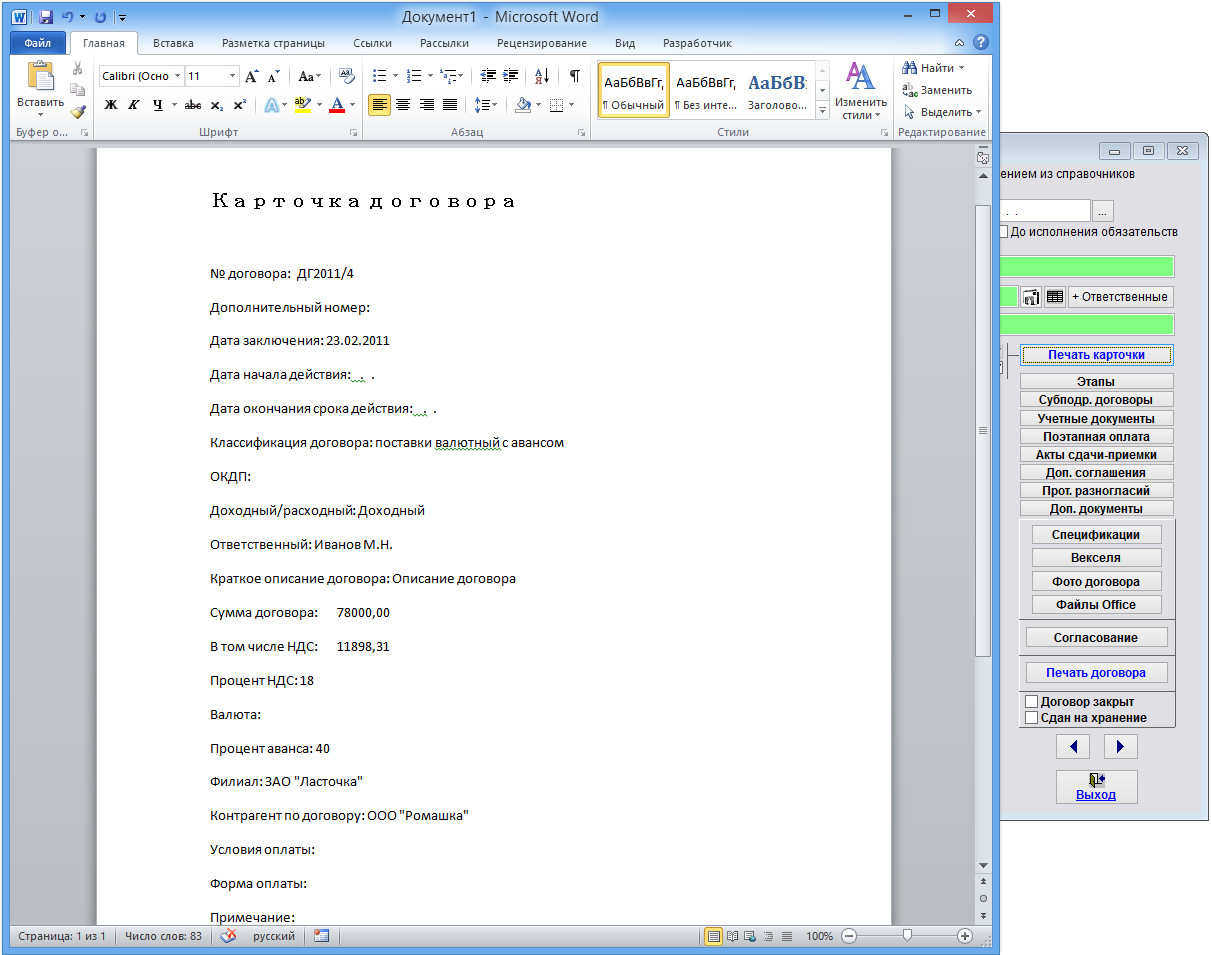Open the Найти dropdown arrow

(x=961, y=68)
